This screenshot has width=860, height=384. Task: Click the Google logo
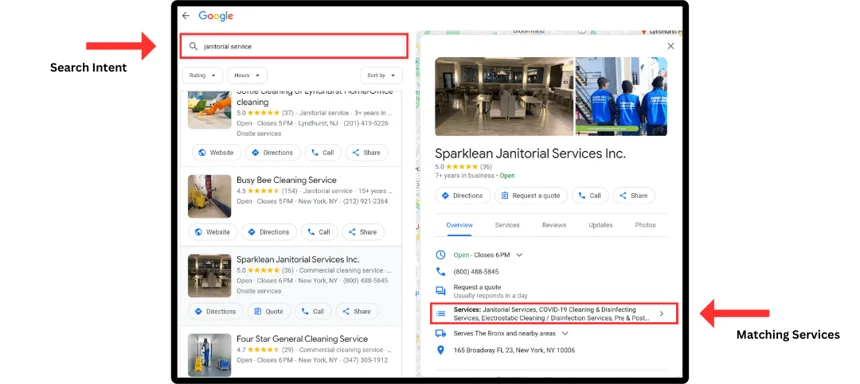coord(216,16)
